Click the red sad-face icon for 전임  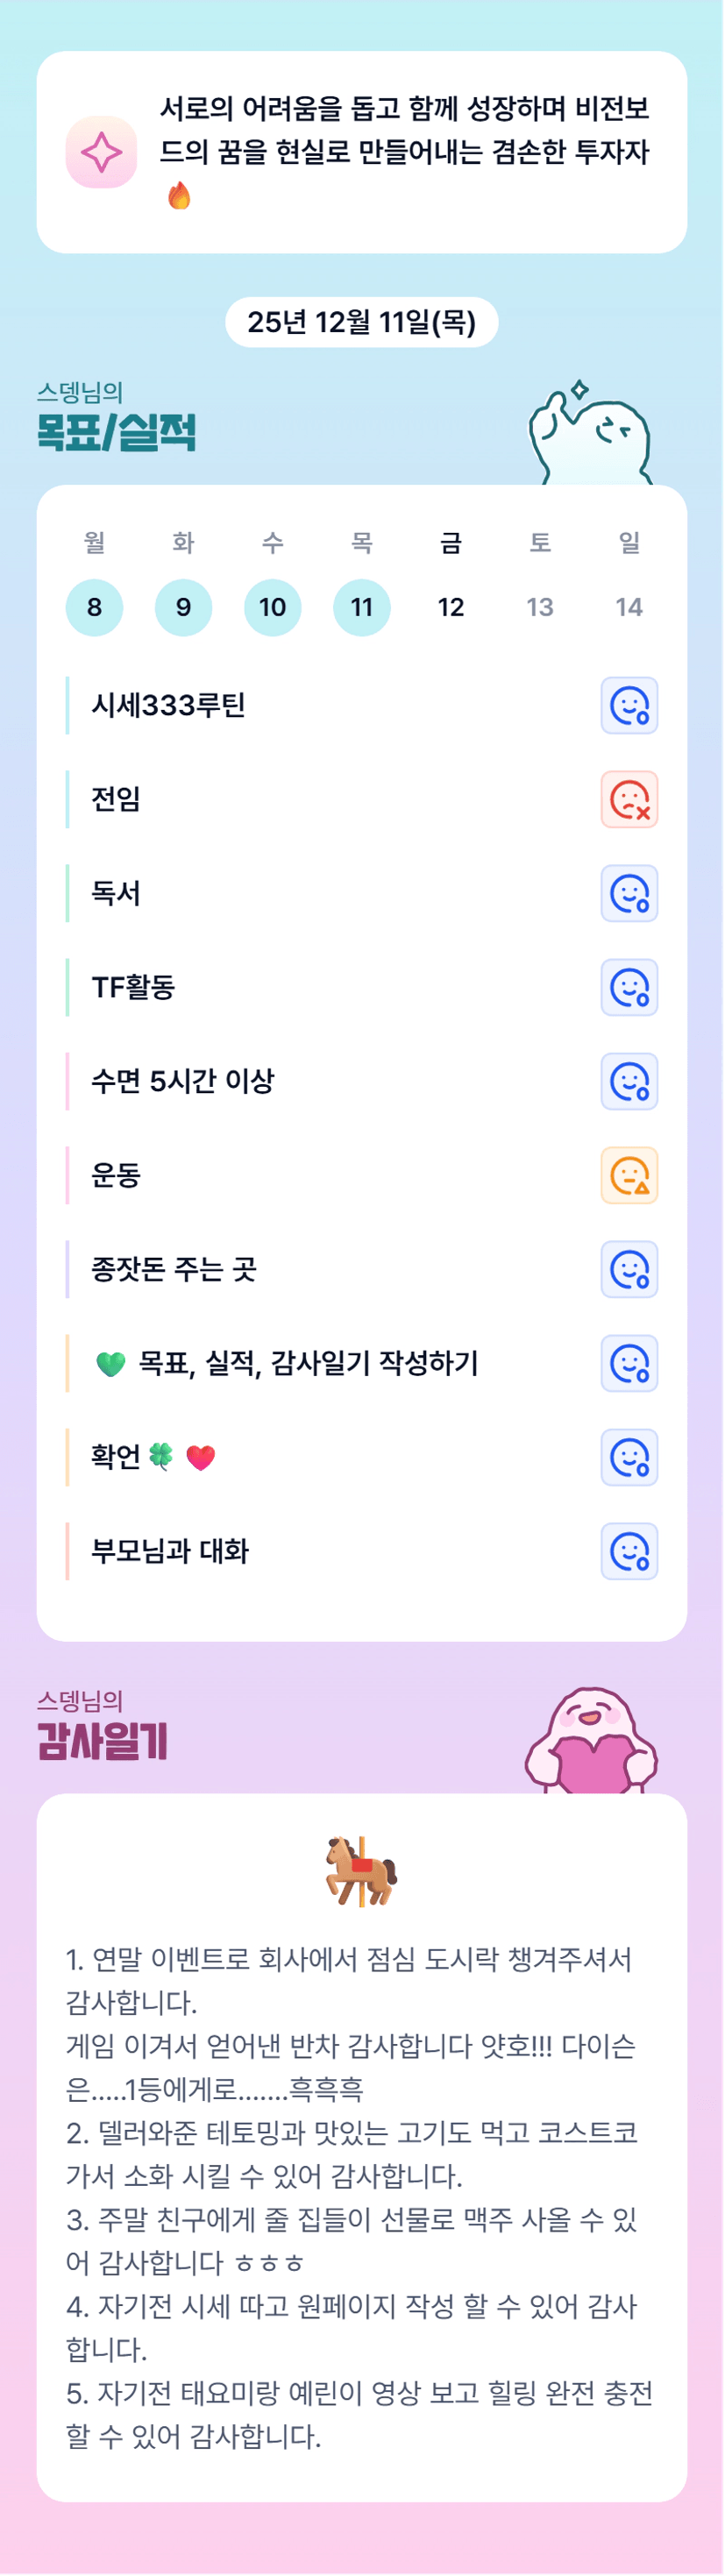coord(629,800)
